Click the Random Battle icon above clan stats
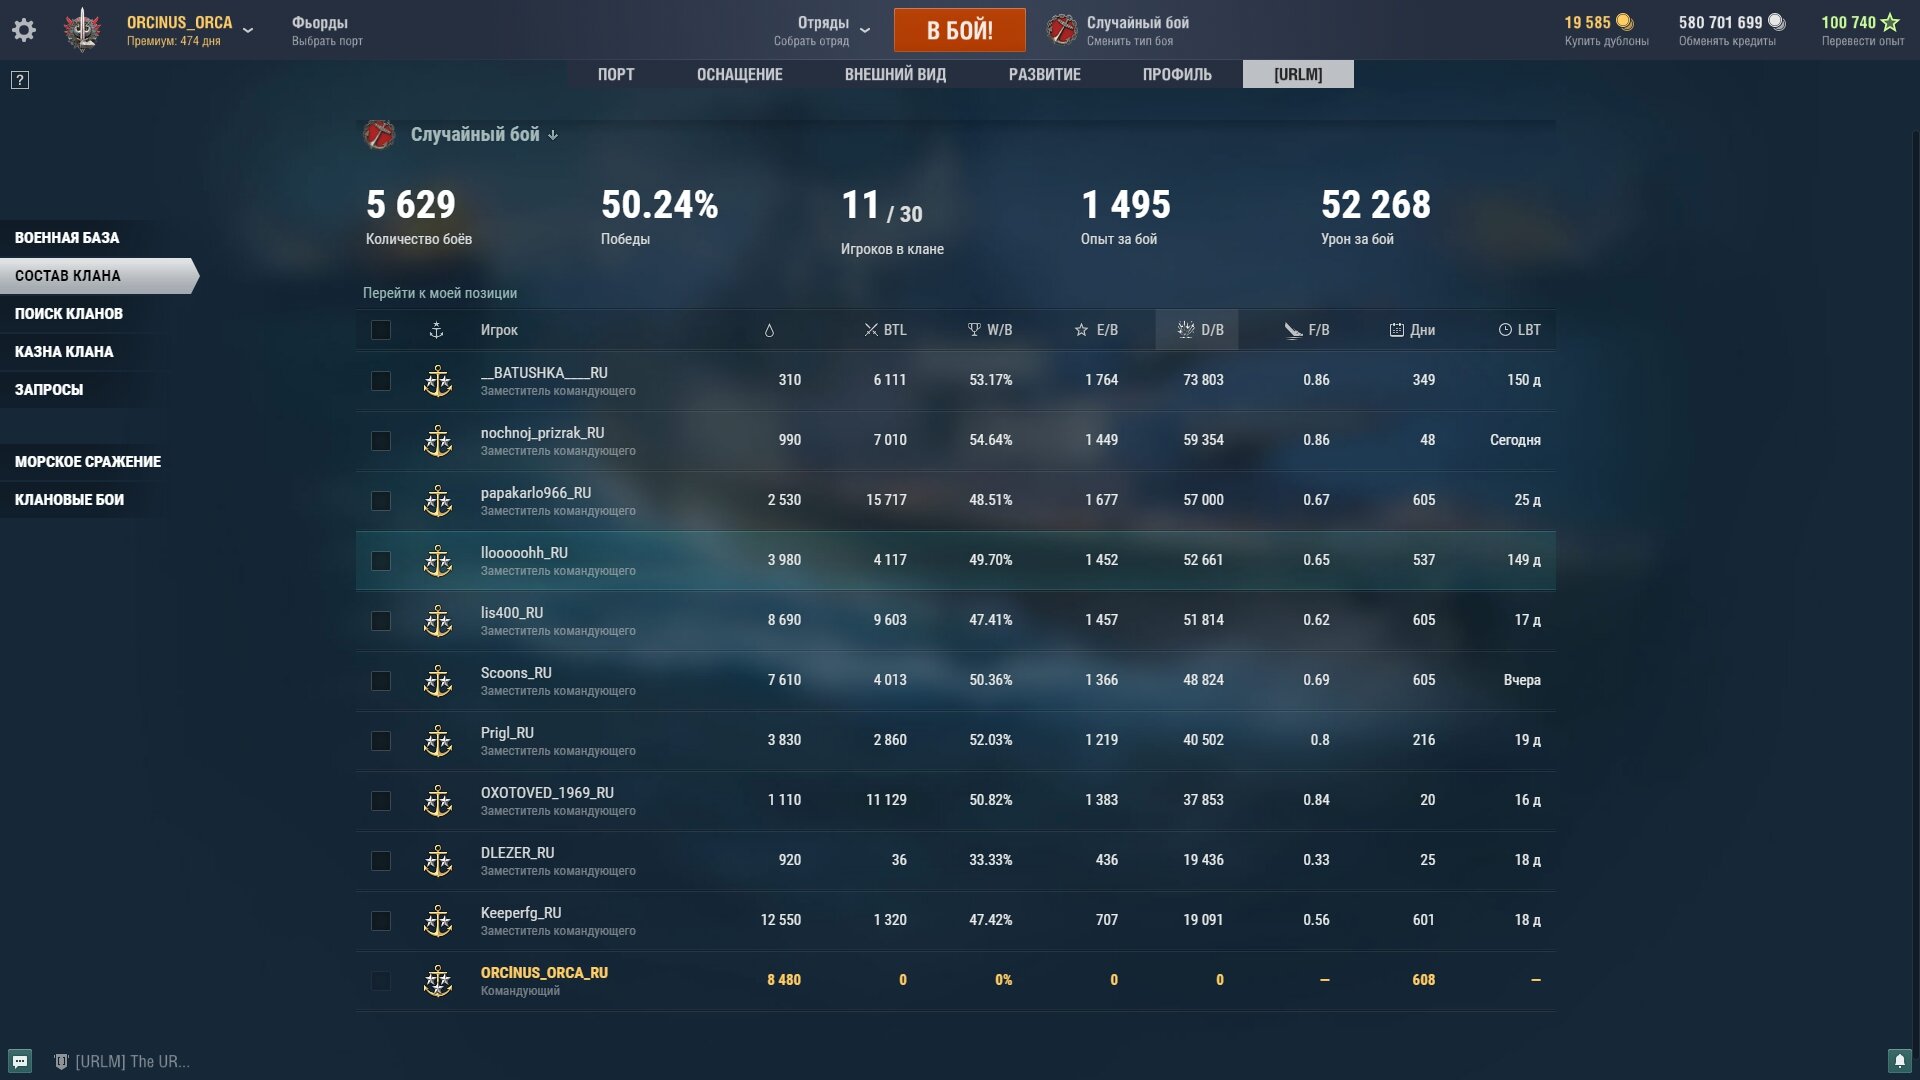This screenshot has height=1080, width=1920. coord(379,134)
